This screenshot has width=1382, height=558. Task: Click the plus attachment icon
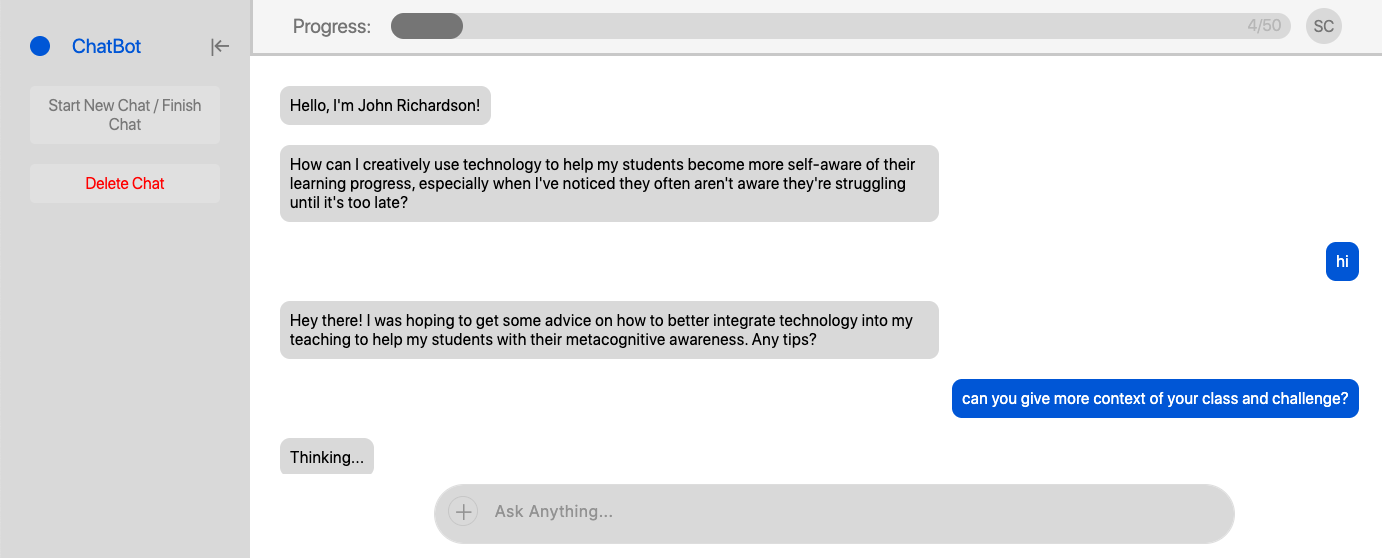463,512
